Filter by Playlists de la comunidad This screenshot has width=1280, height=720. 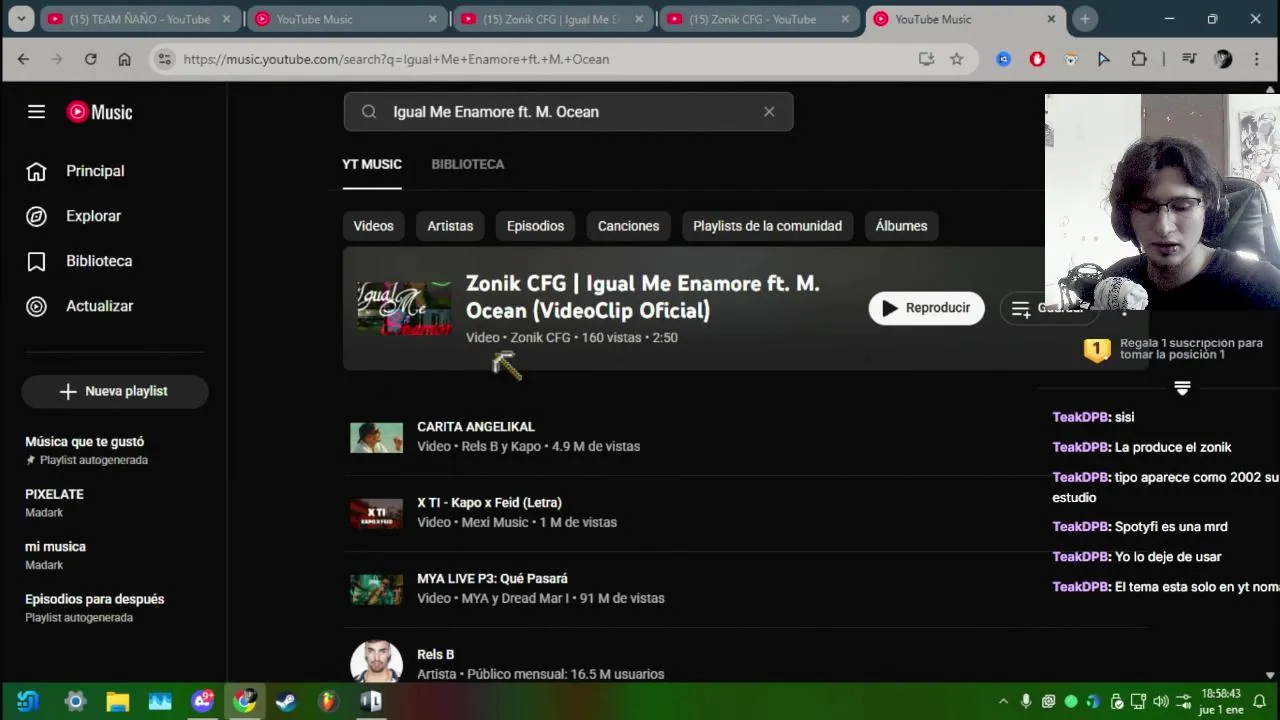tap(767, 226)
